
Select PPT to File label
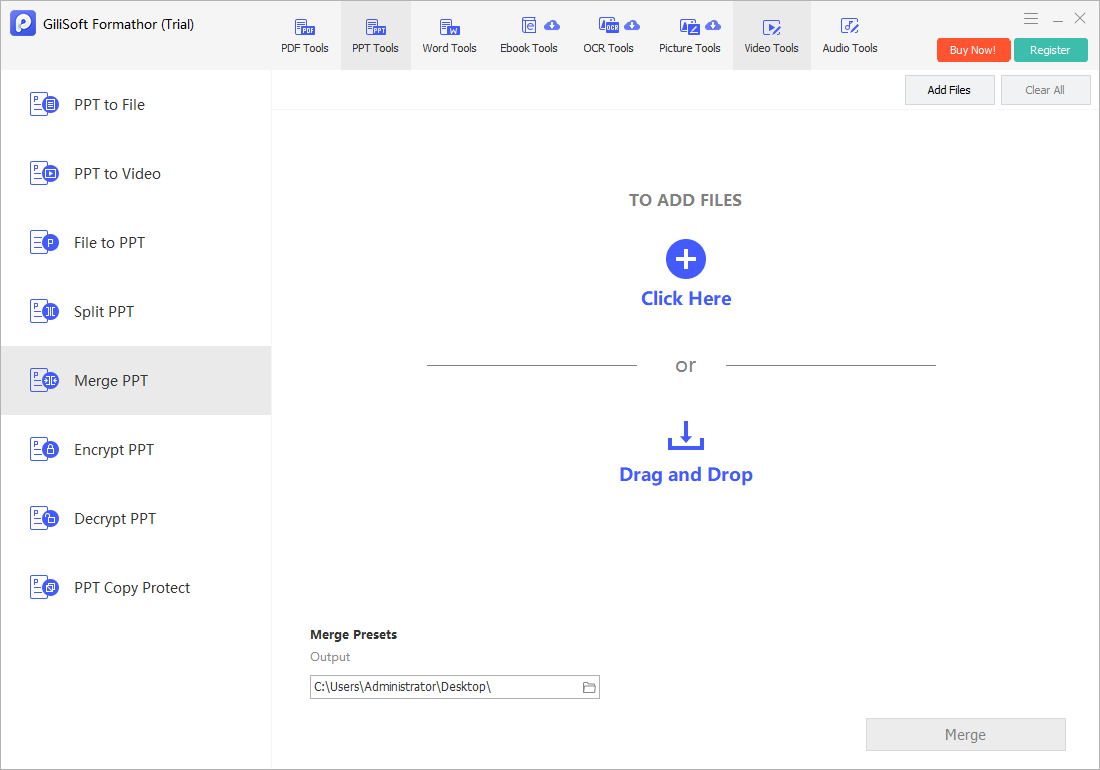click(x=109, y=104)
